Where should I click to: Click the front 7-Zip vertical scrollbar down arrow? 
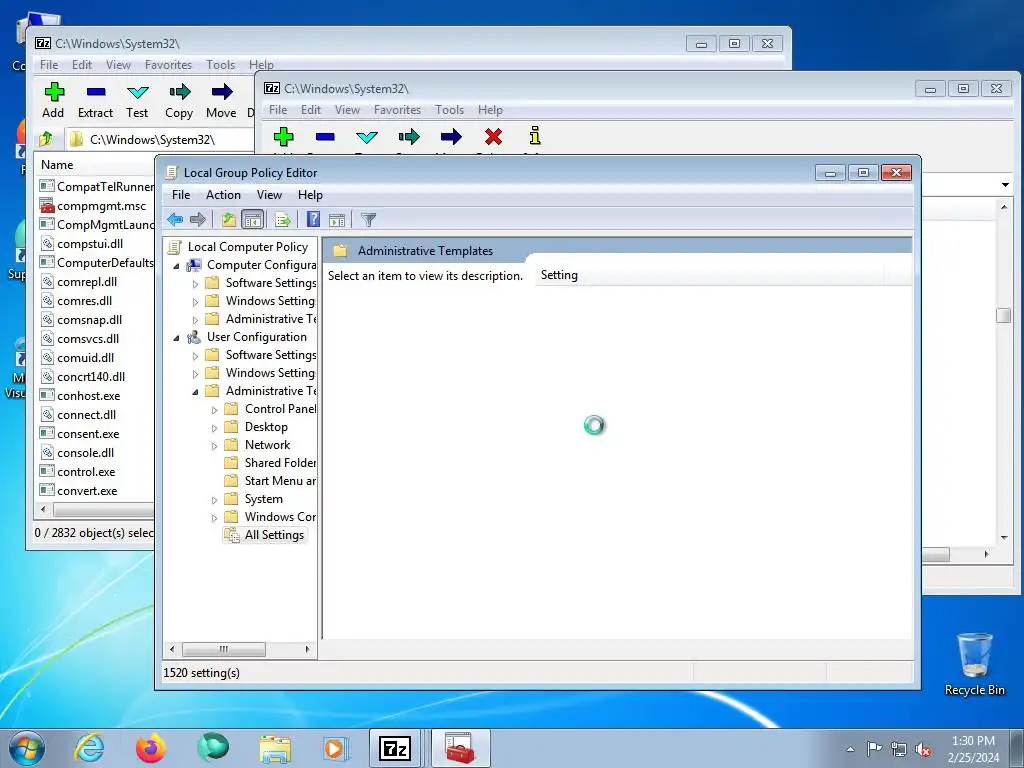(x=1004, y=538)
